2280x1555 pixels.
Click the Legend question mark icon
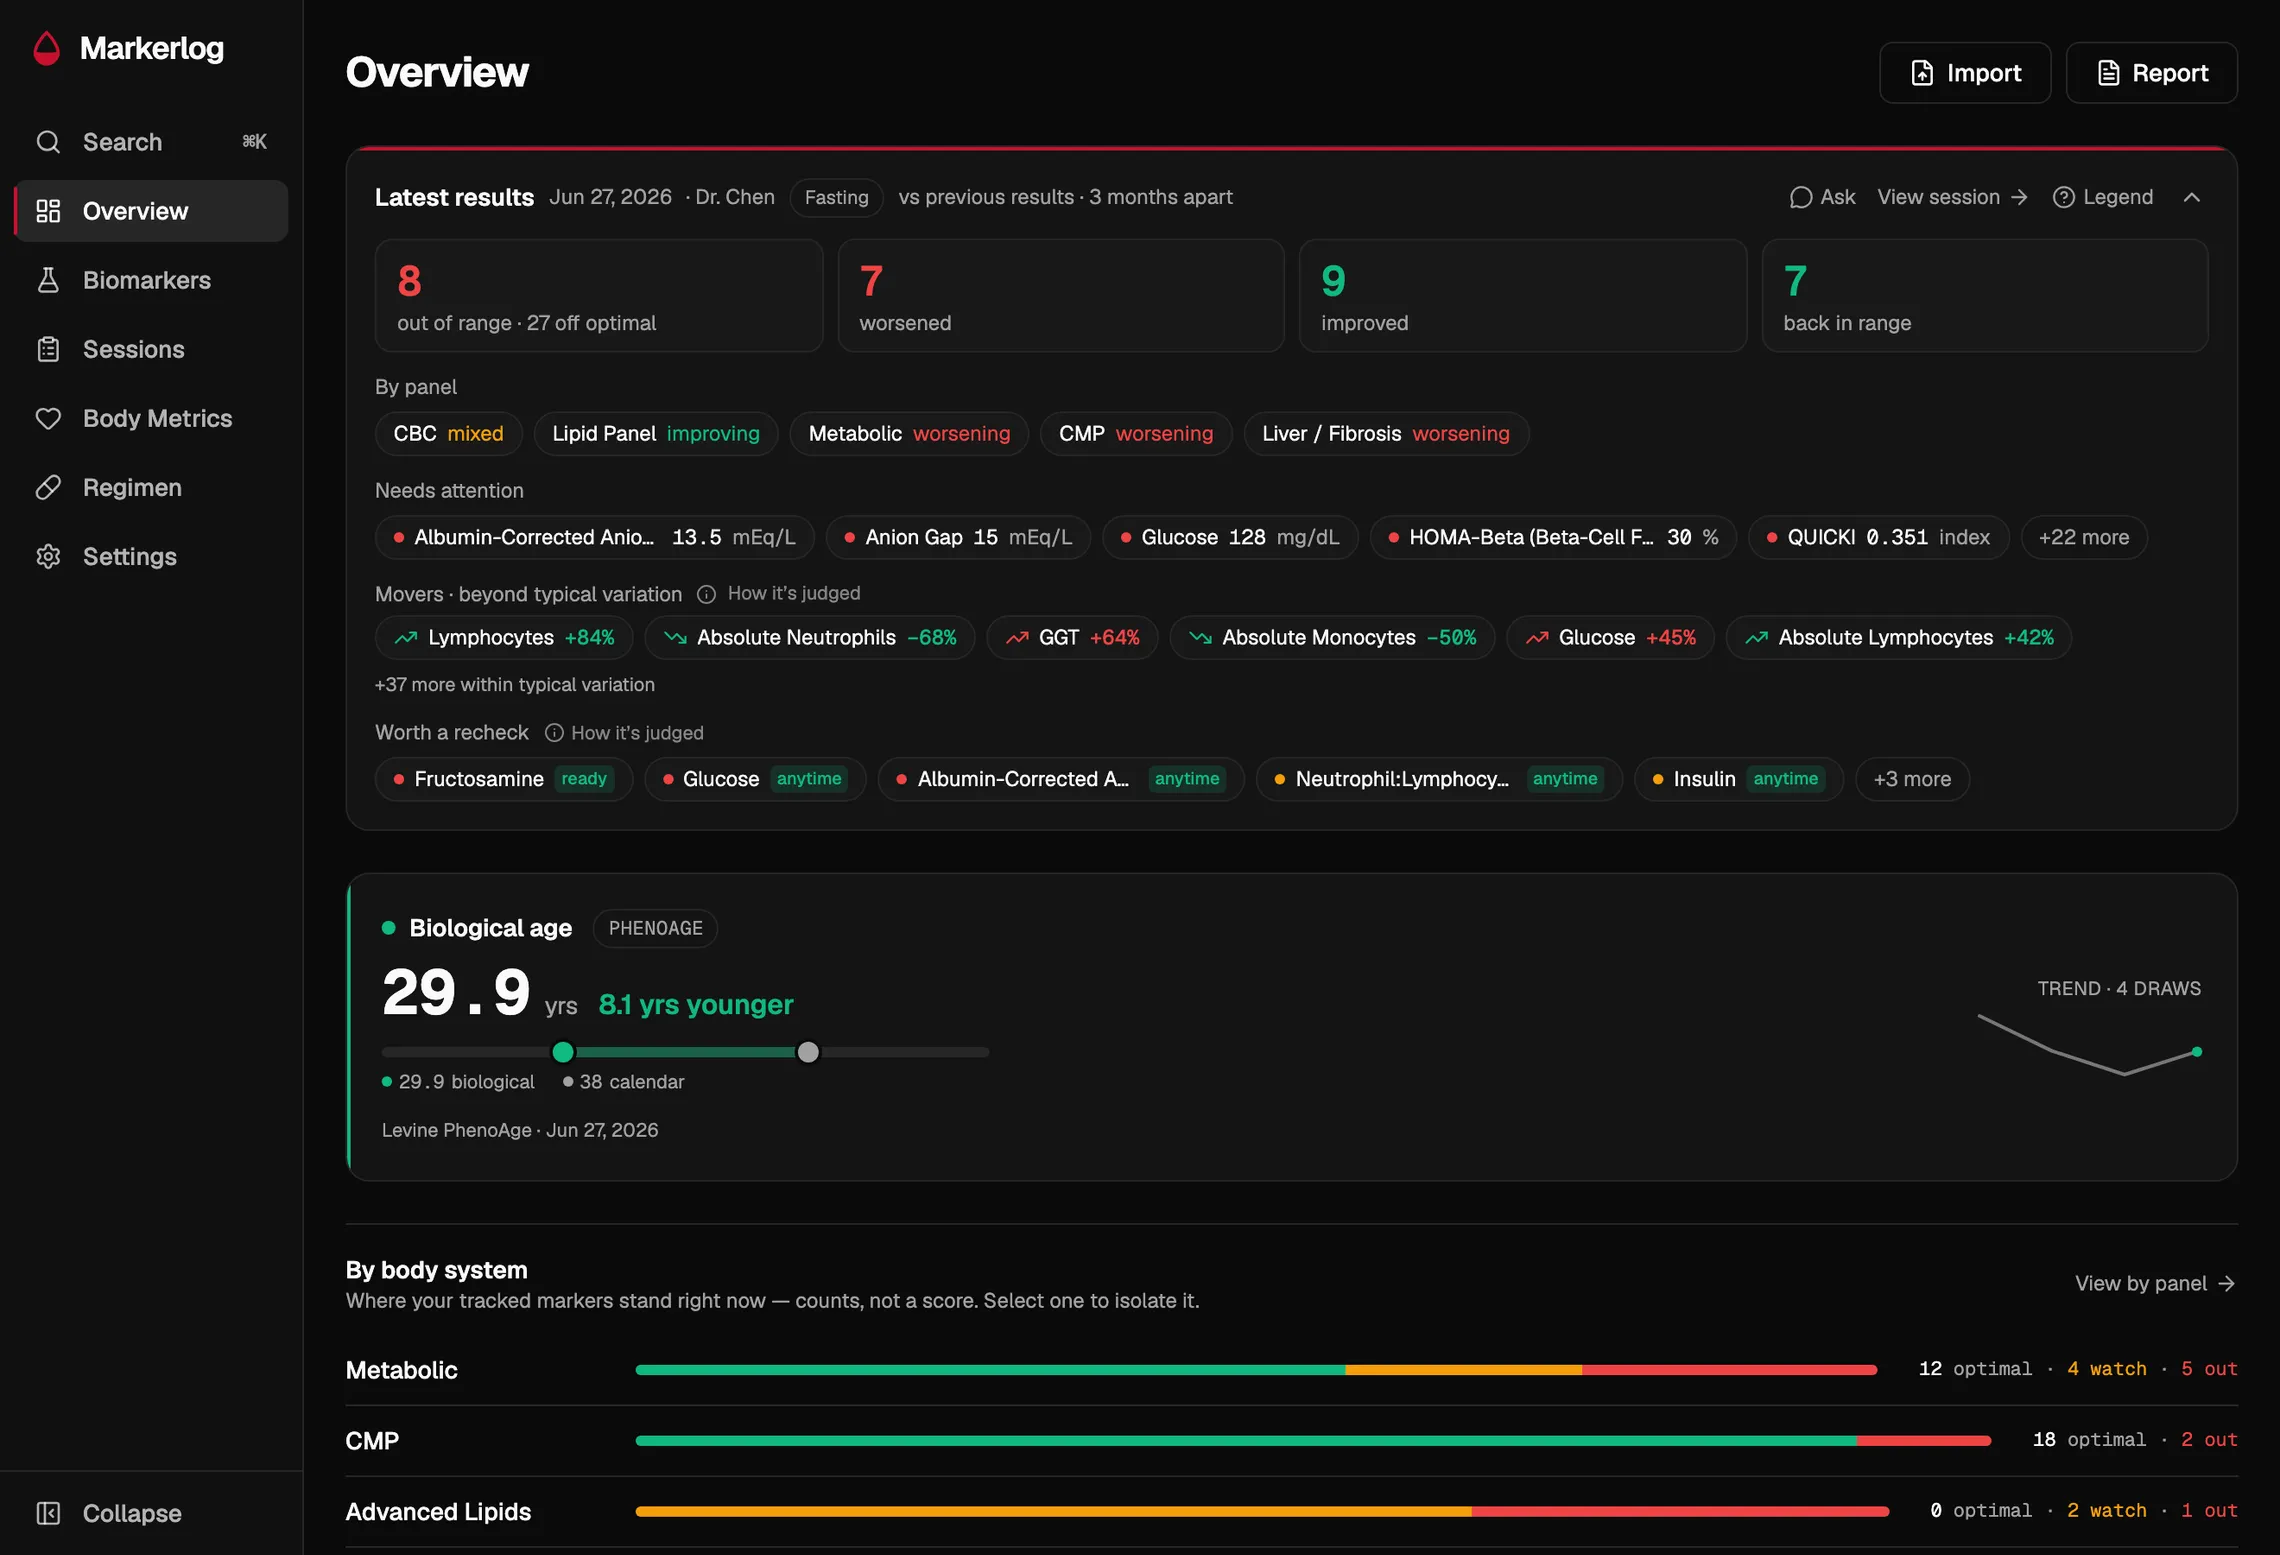pos(2063,197)
